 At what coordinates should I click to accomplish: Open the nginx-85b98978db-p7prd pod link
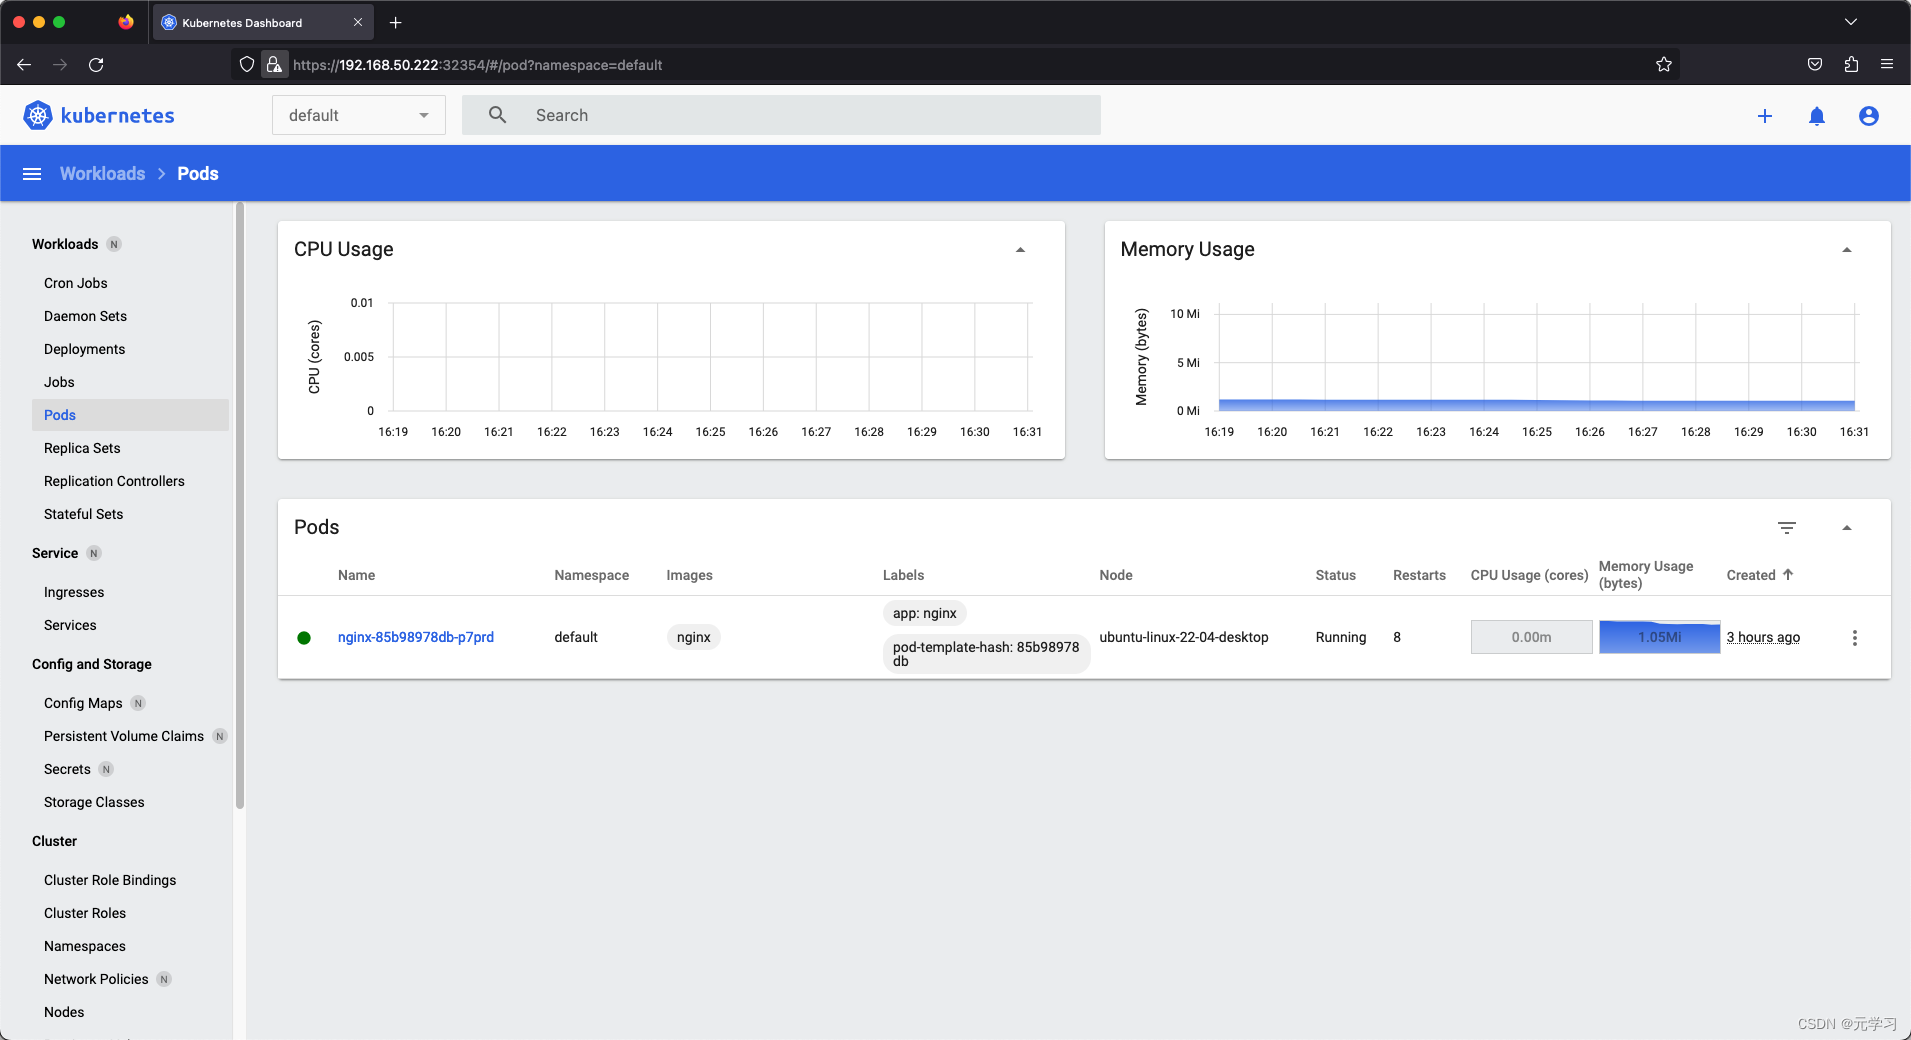(416, 637)
